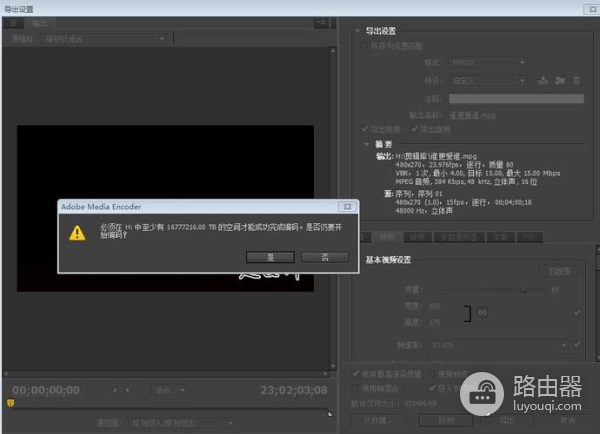This screenshot has height=434, width=600.
Task: Click the 队列 (Queue) button
Action: coord(446,420)
